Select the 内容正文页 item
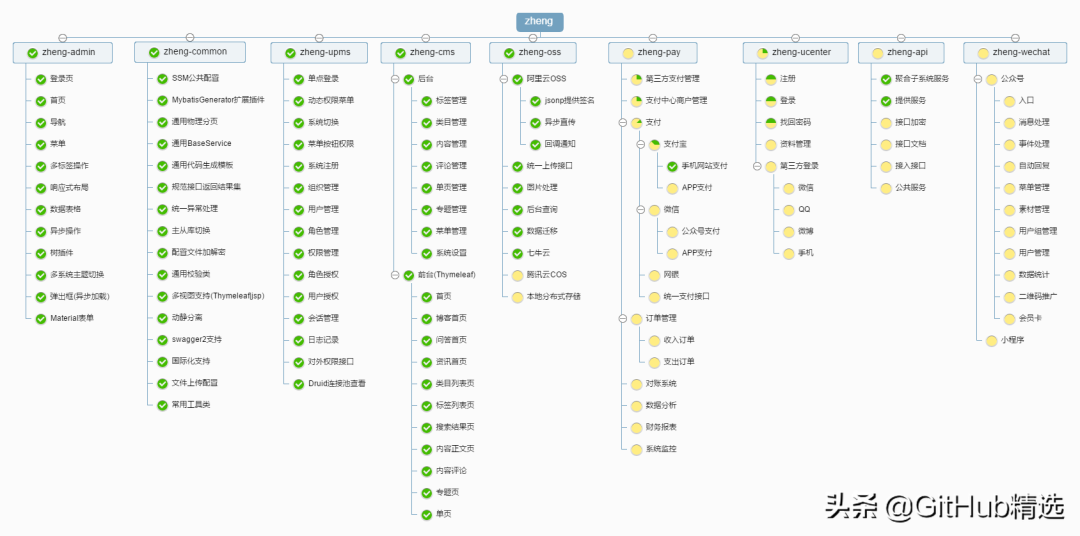The width and height of the screenshot is (1080, 536). point(448,449)
